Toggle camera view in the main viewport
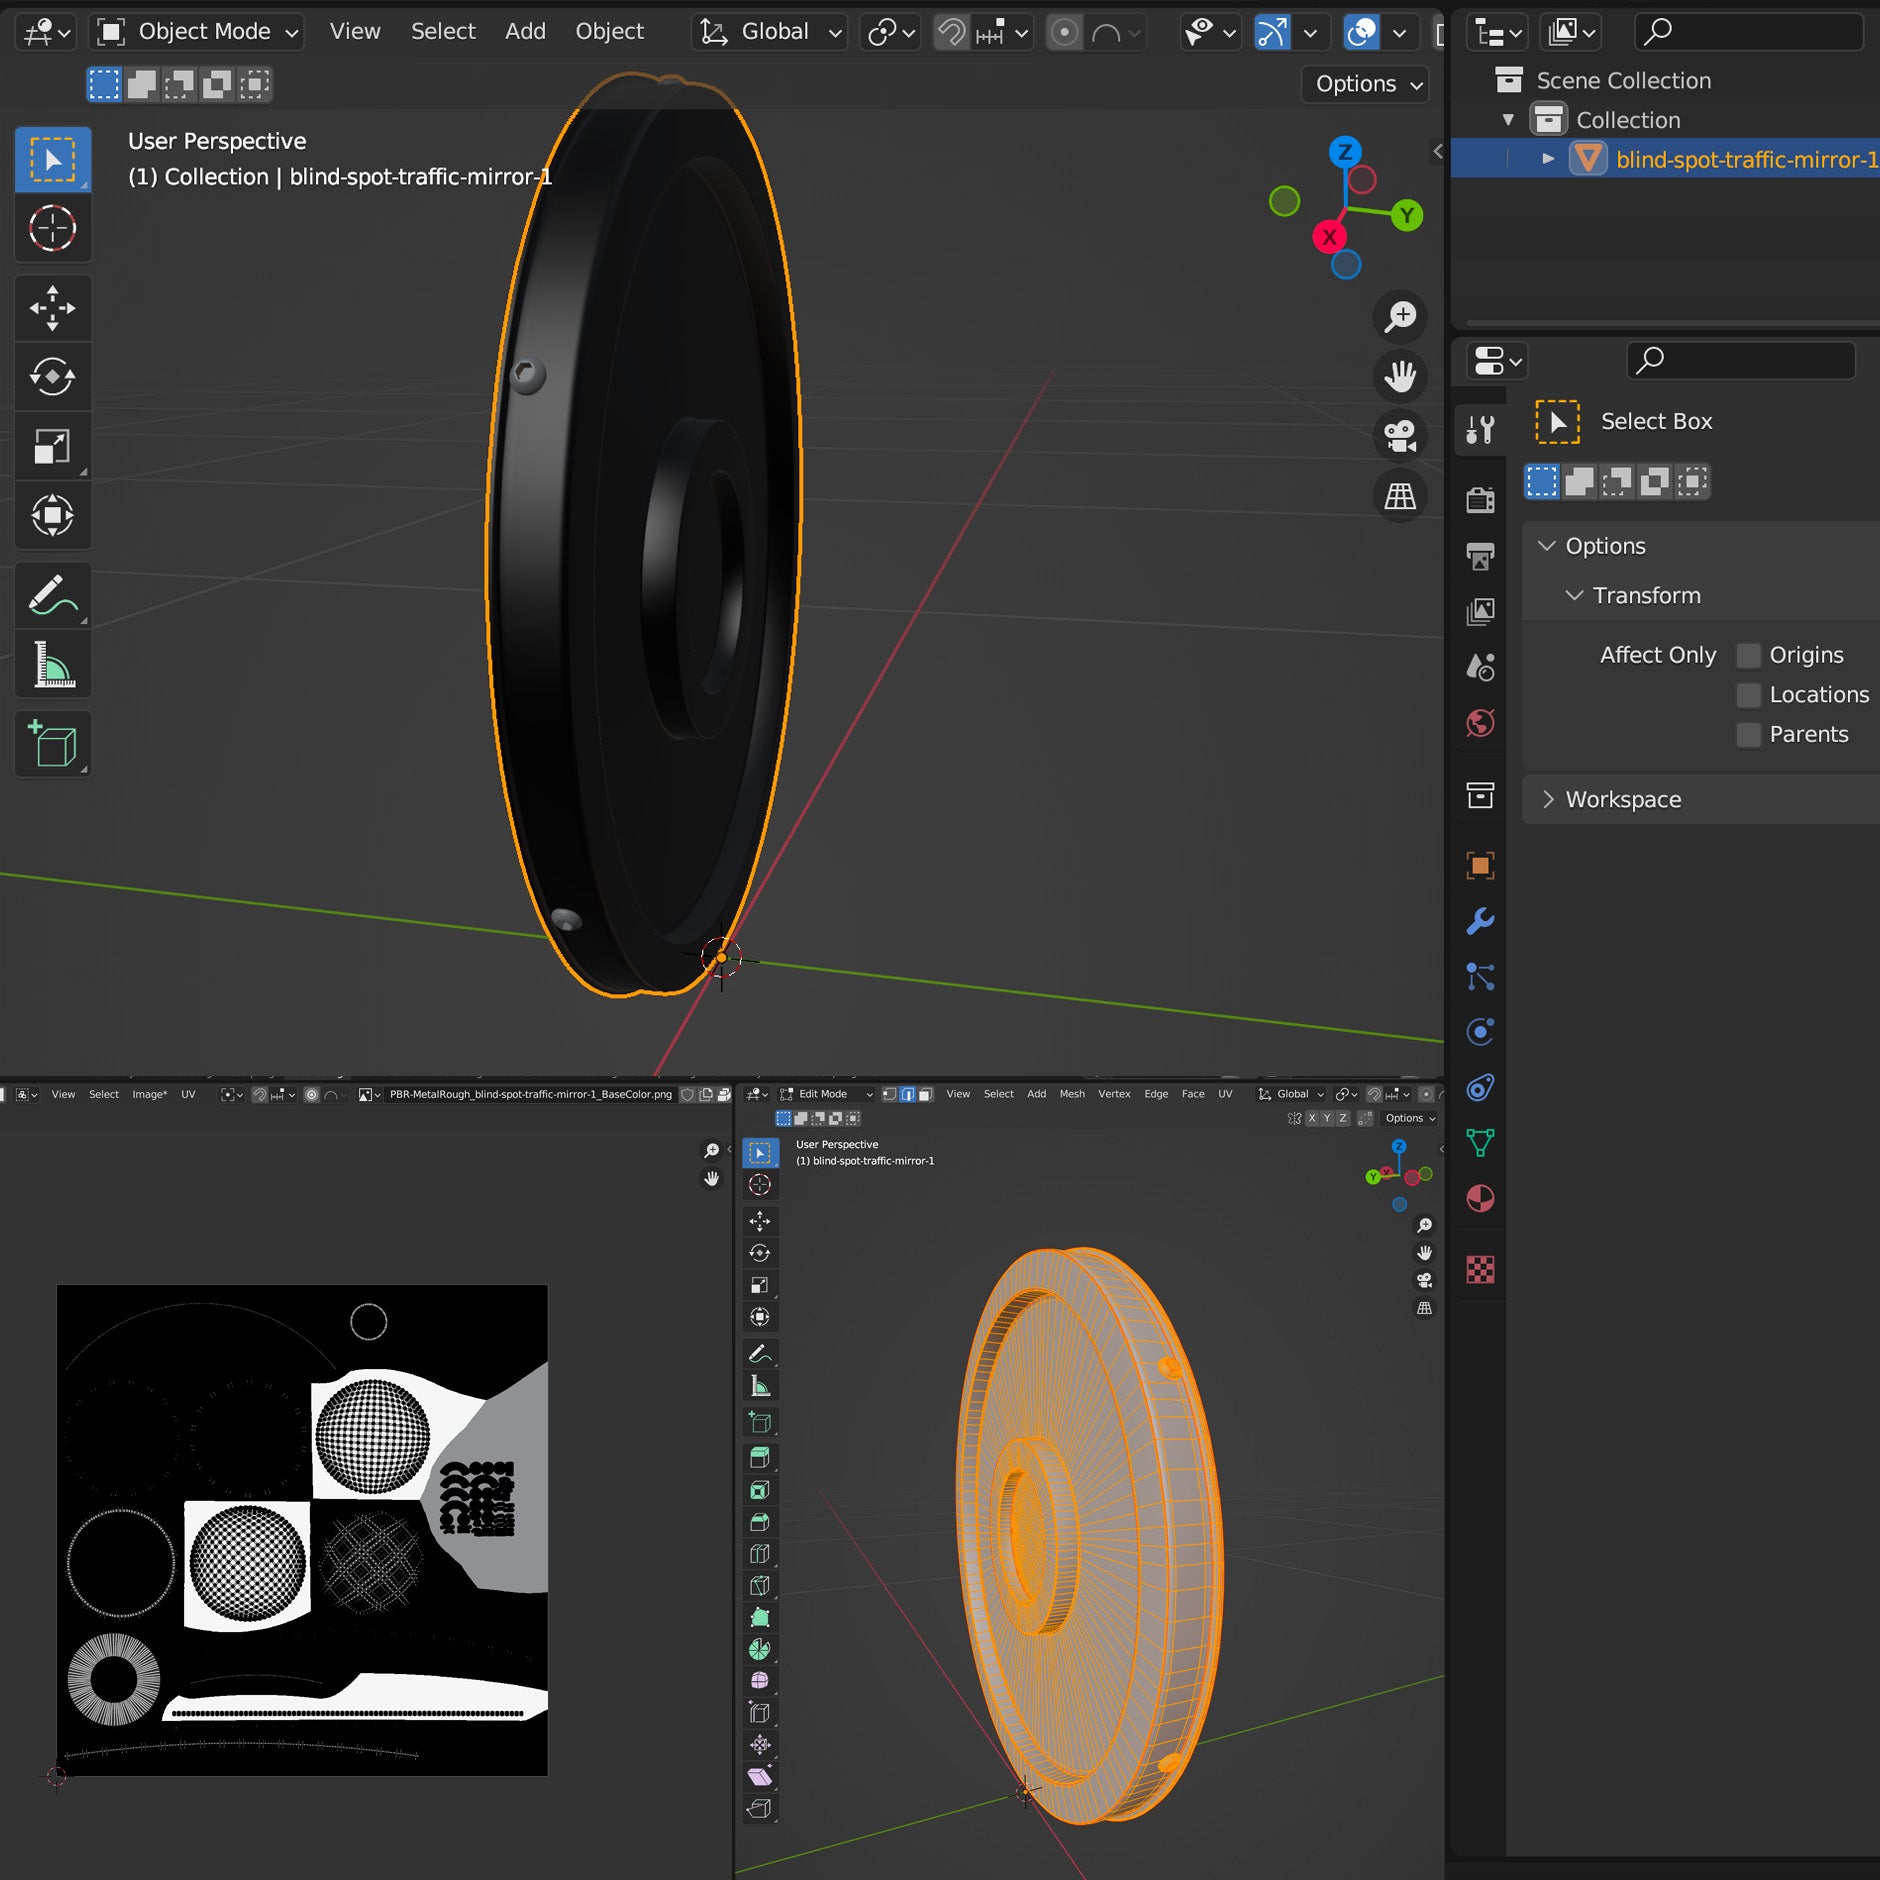 coord(1400,436)
